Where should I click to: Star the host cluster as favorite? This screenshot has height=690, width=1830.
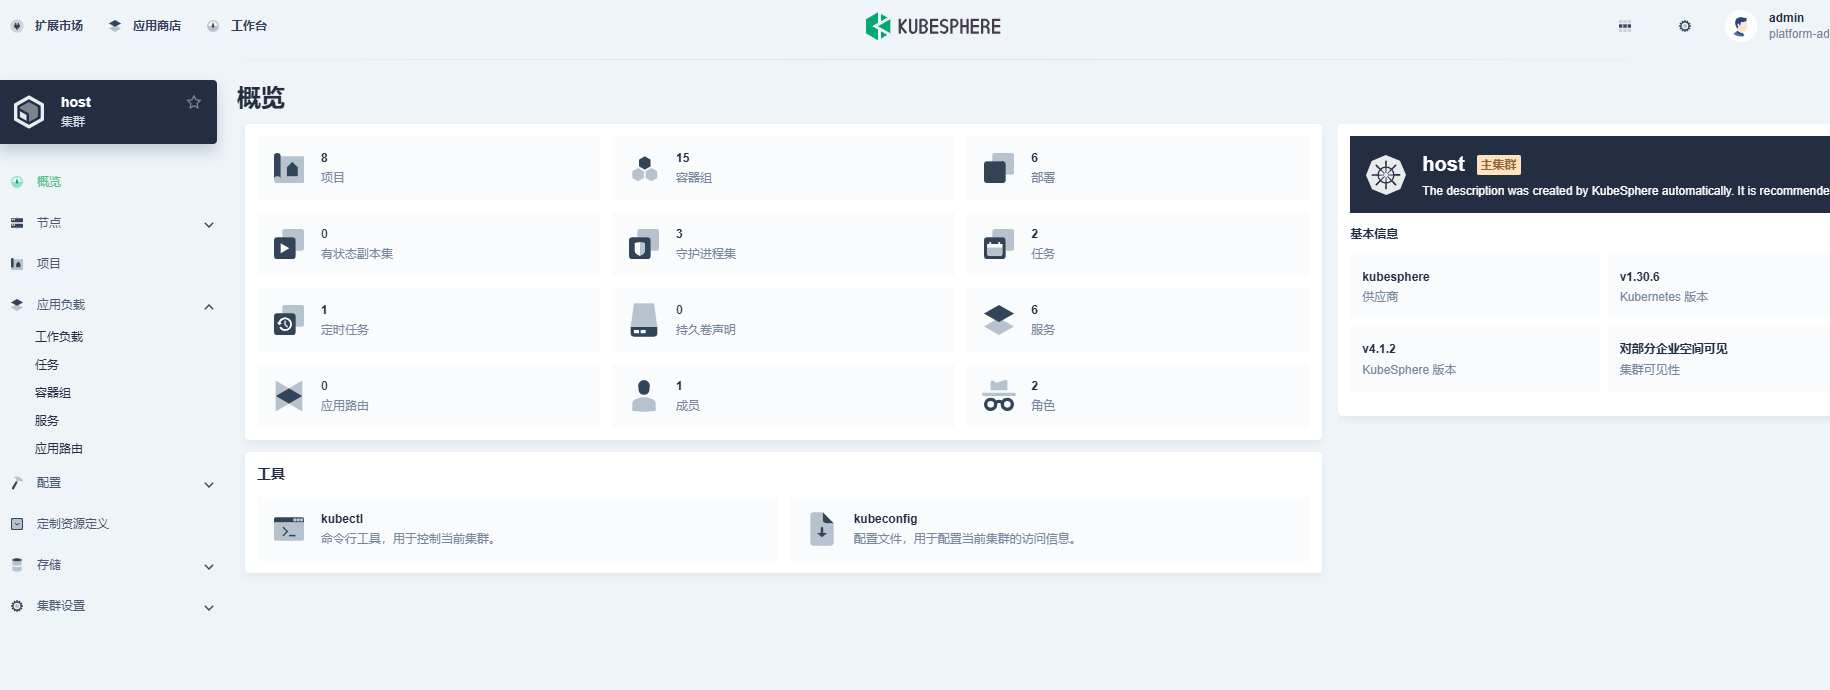194,102
